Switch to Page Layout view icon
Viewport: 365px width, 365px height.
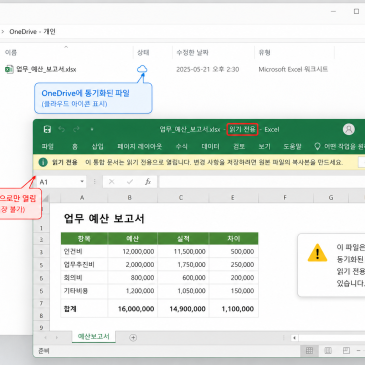[x=328, y=350]
